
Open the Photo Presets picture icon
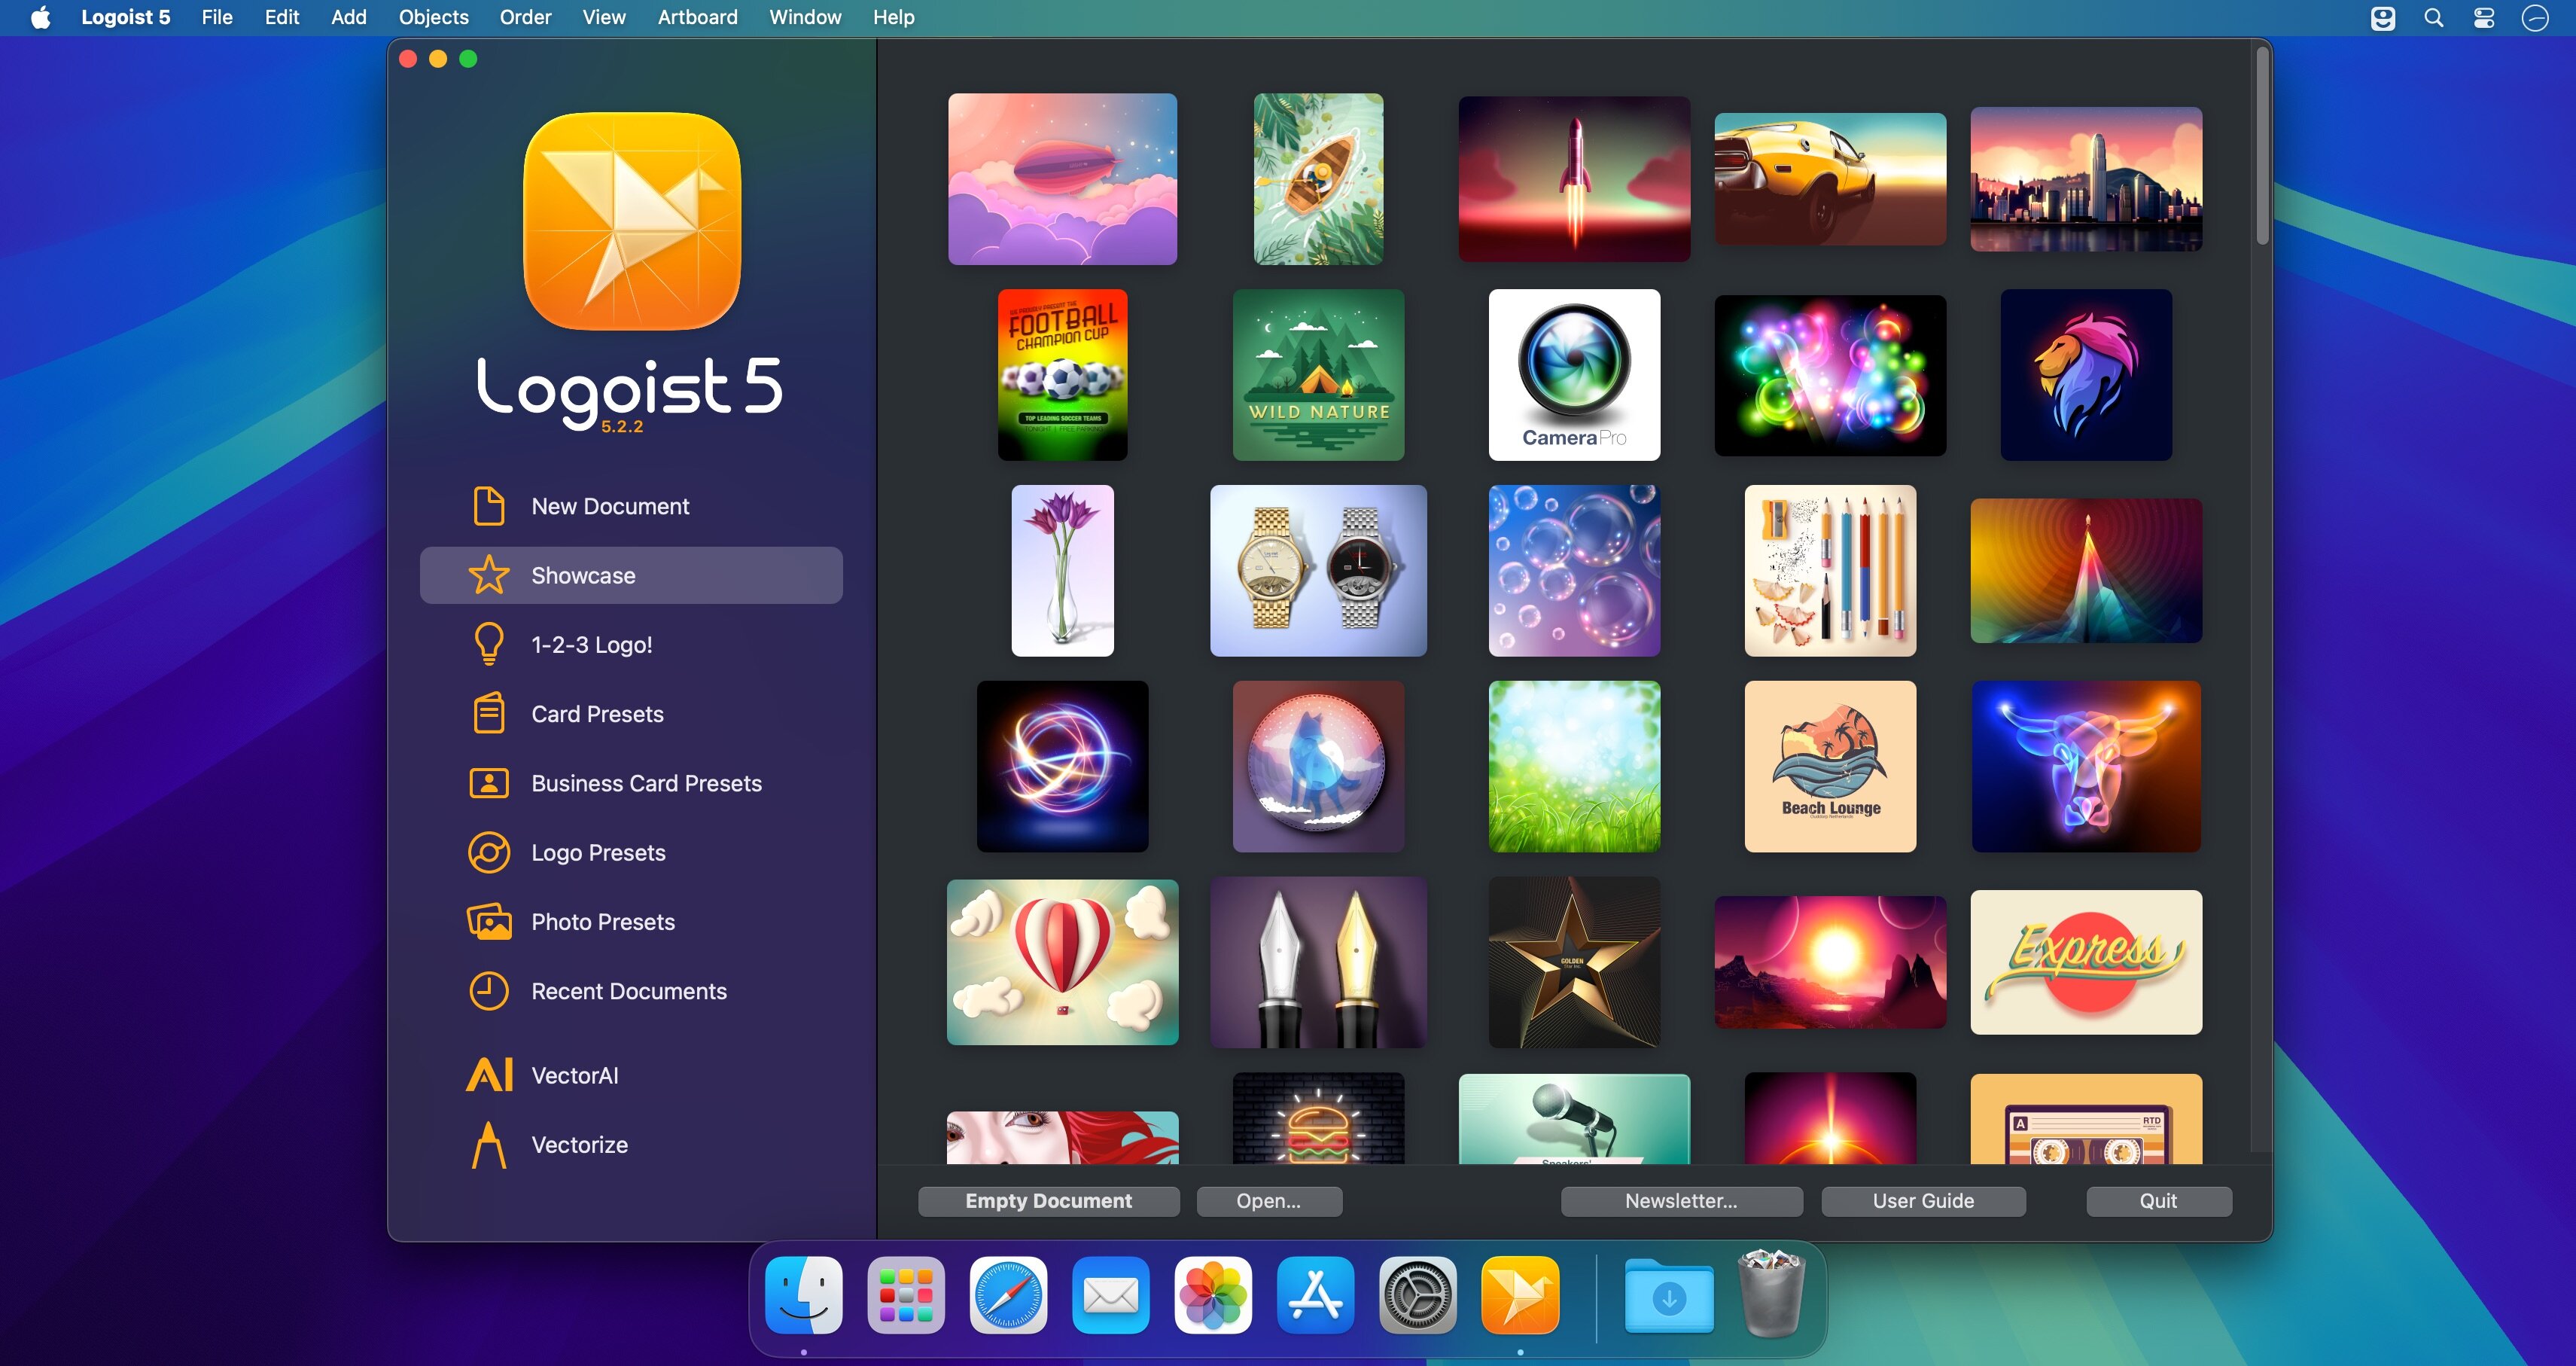pos(488,921)
